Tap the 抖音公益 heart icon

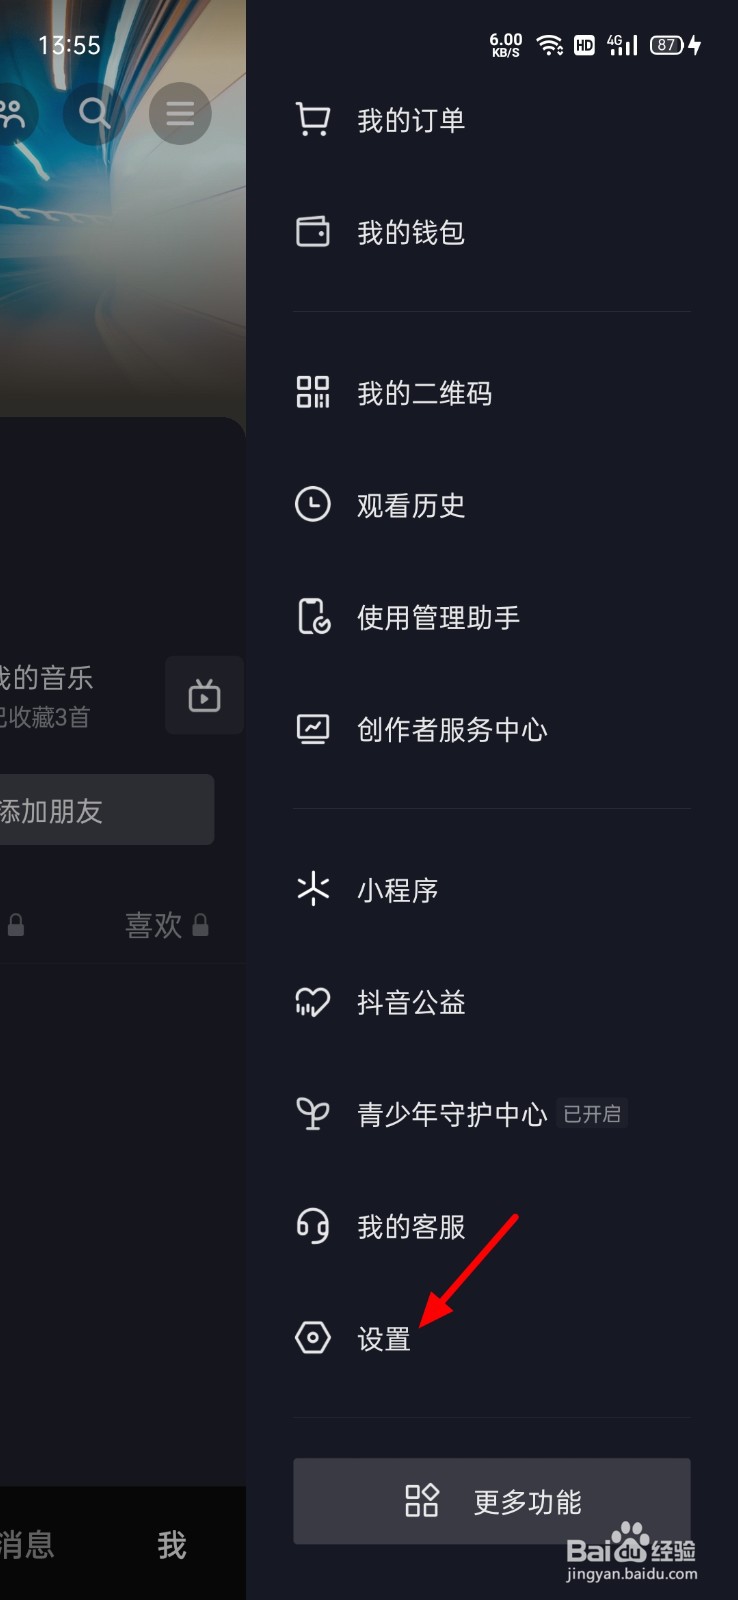tap(313, 1002)
